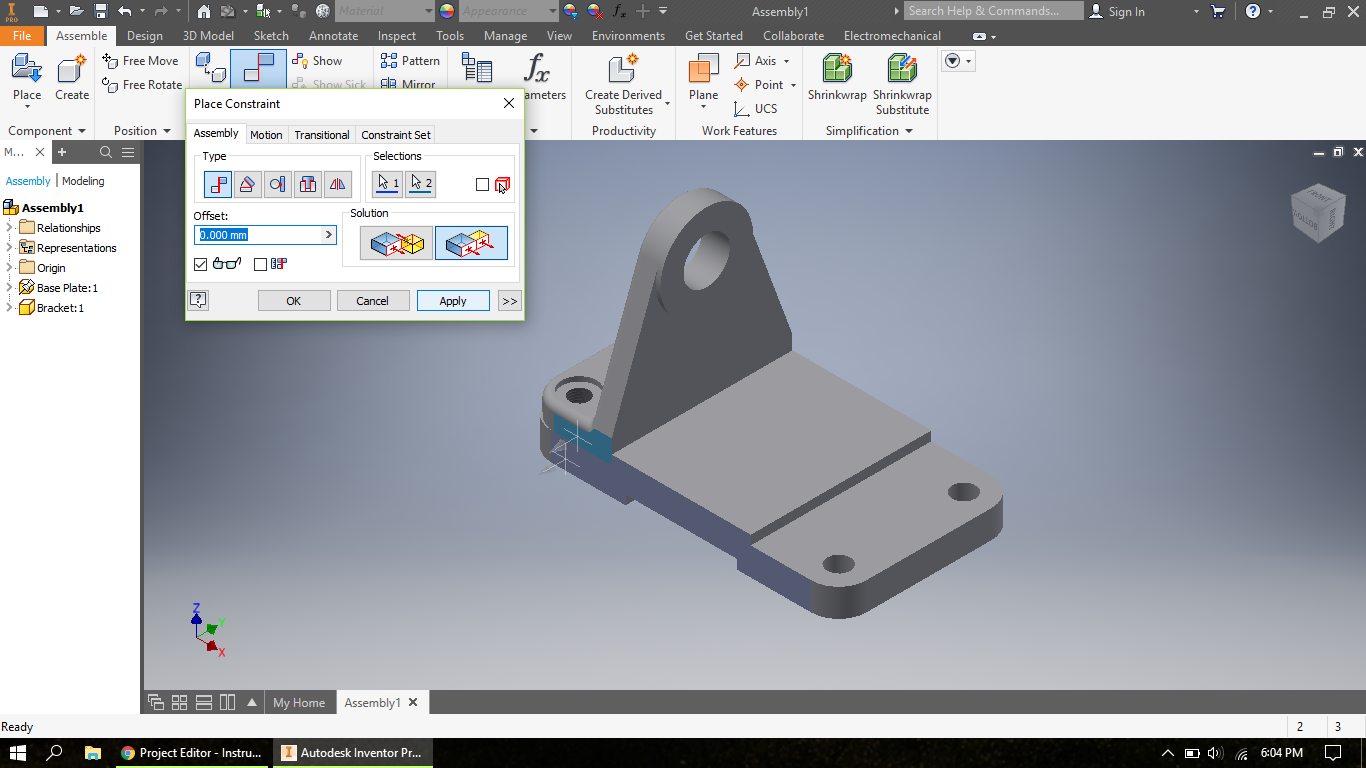Screen dimensions: 1366x768
Task: Expand the Origin folder in browser tree
Action: click(x=8, y=267)
